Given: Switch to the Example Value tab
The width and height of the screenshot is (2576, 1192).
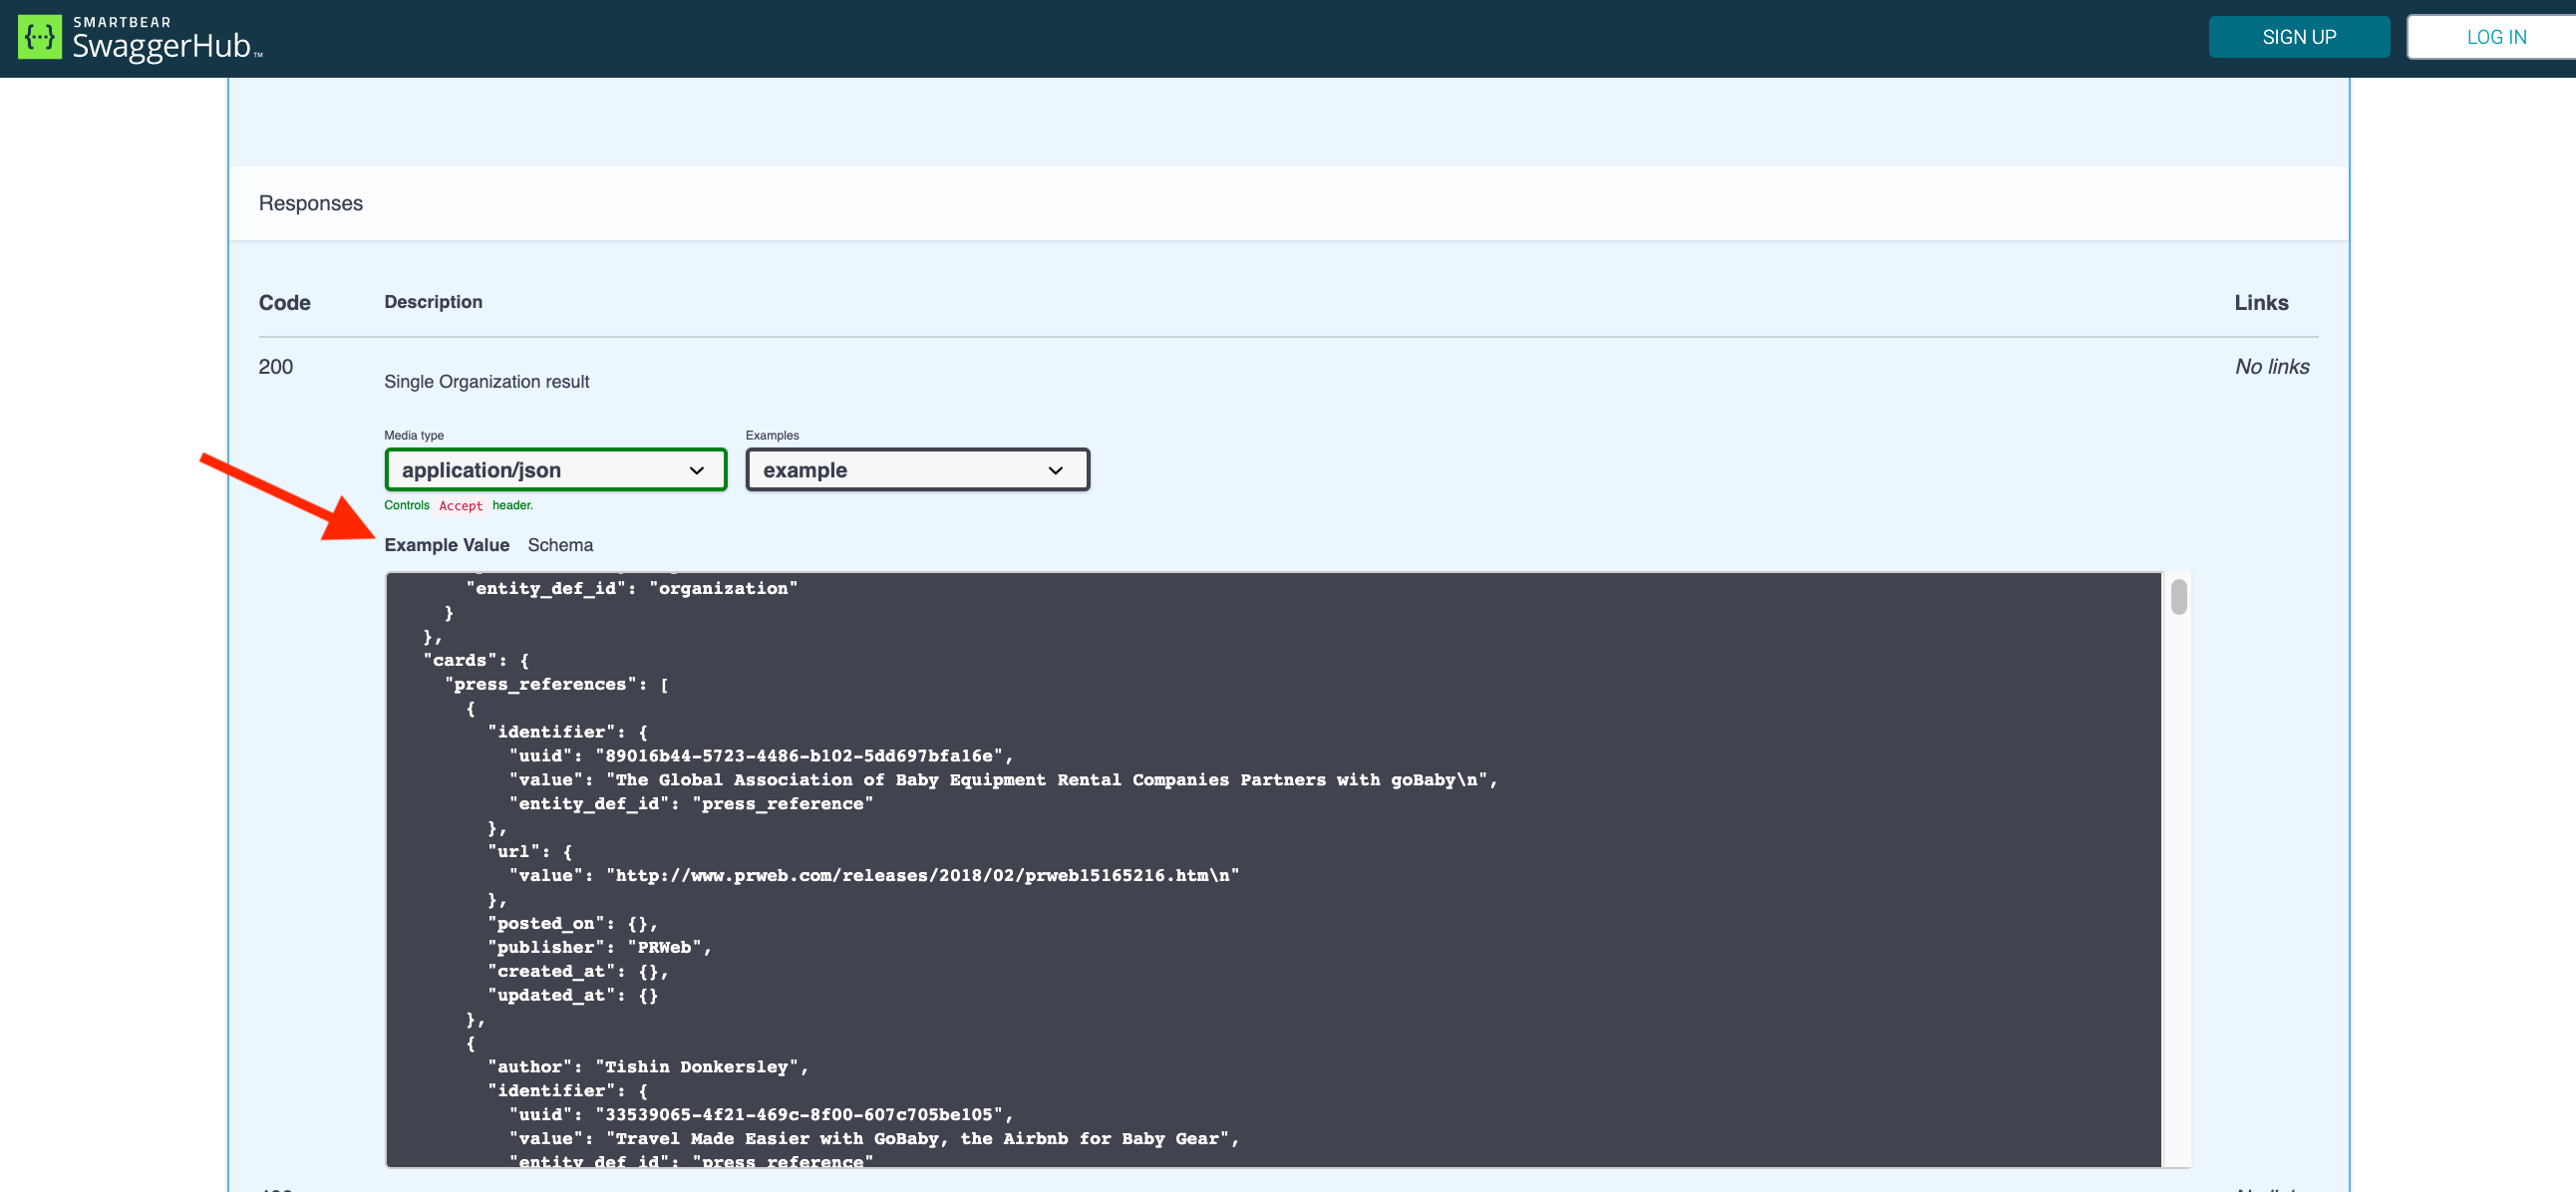Looking at the screenshot, I should pyautogui.click(x=447, y=545).
